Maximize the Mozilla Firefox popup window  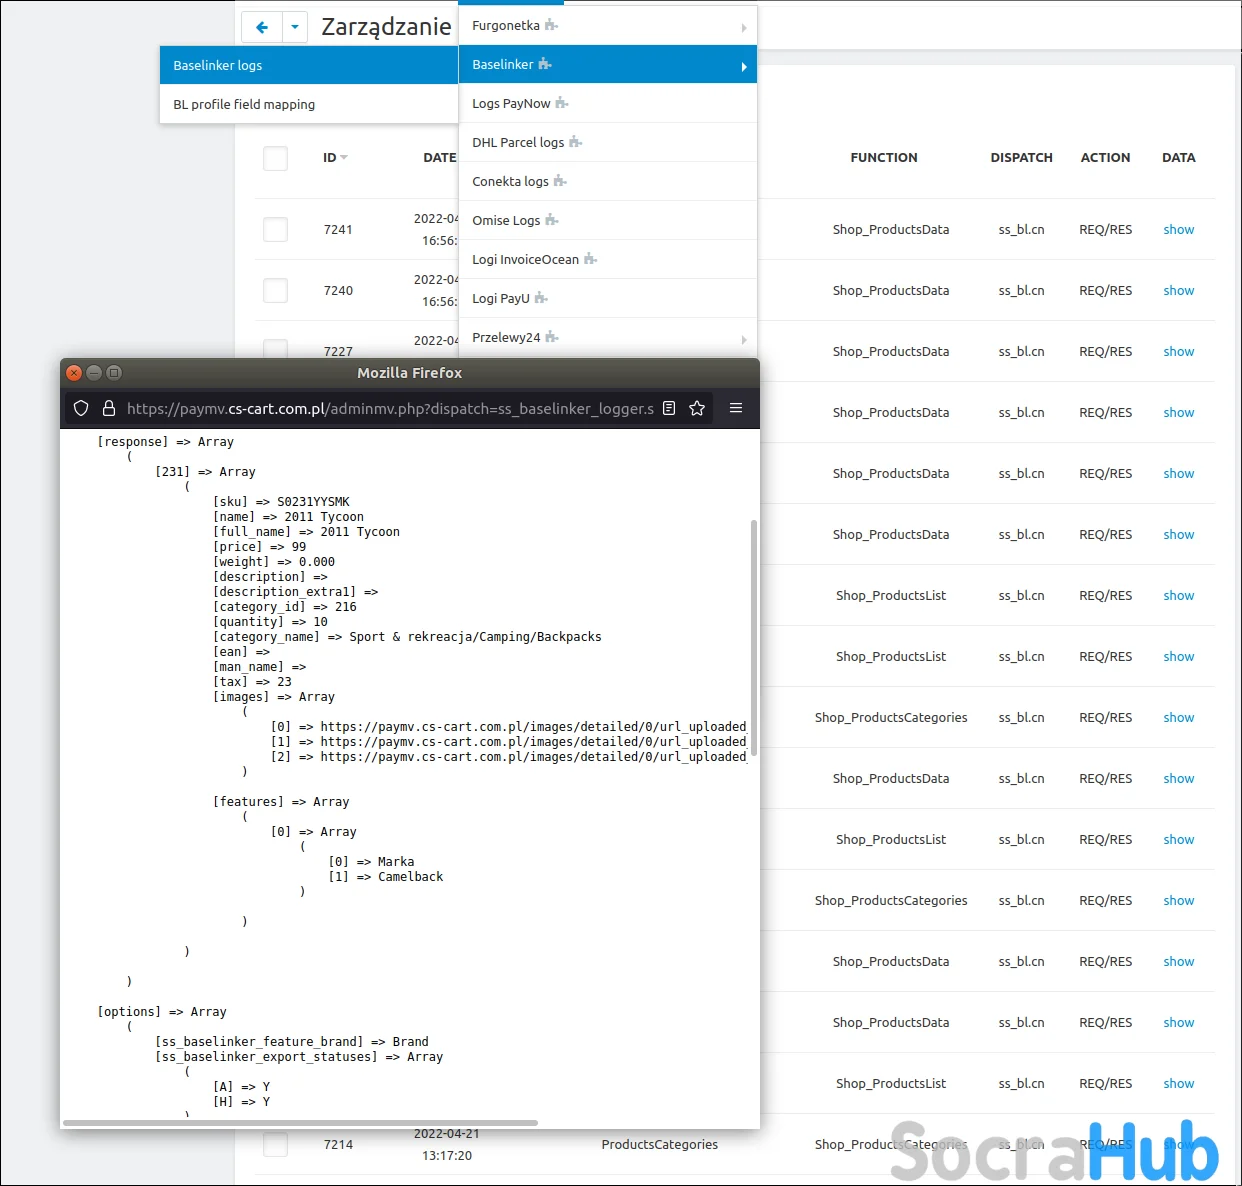(114, 373)
